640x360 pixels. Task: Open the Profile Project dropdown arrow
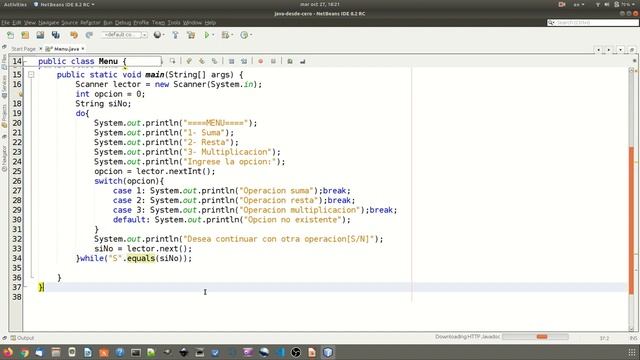(x=251, y=36)
